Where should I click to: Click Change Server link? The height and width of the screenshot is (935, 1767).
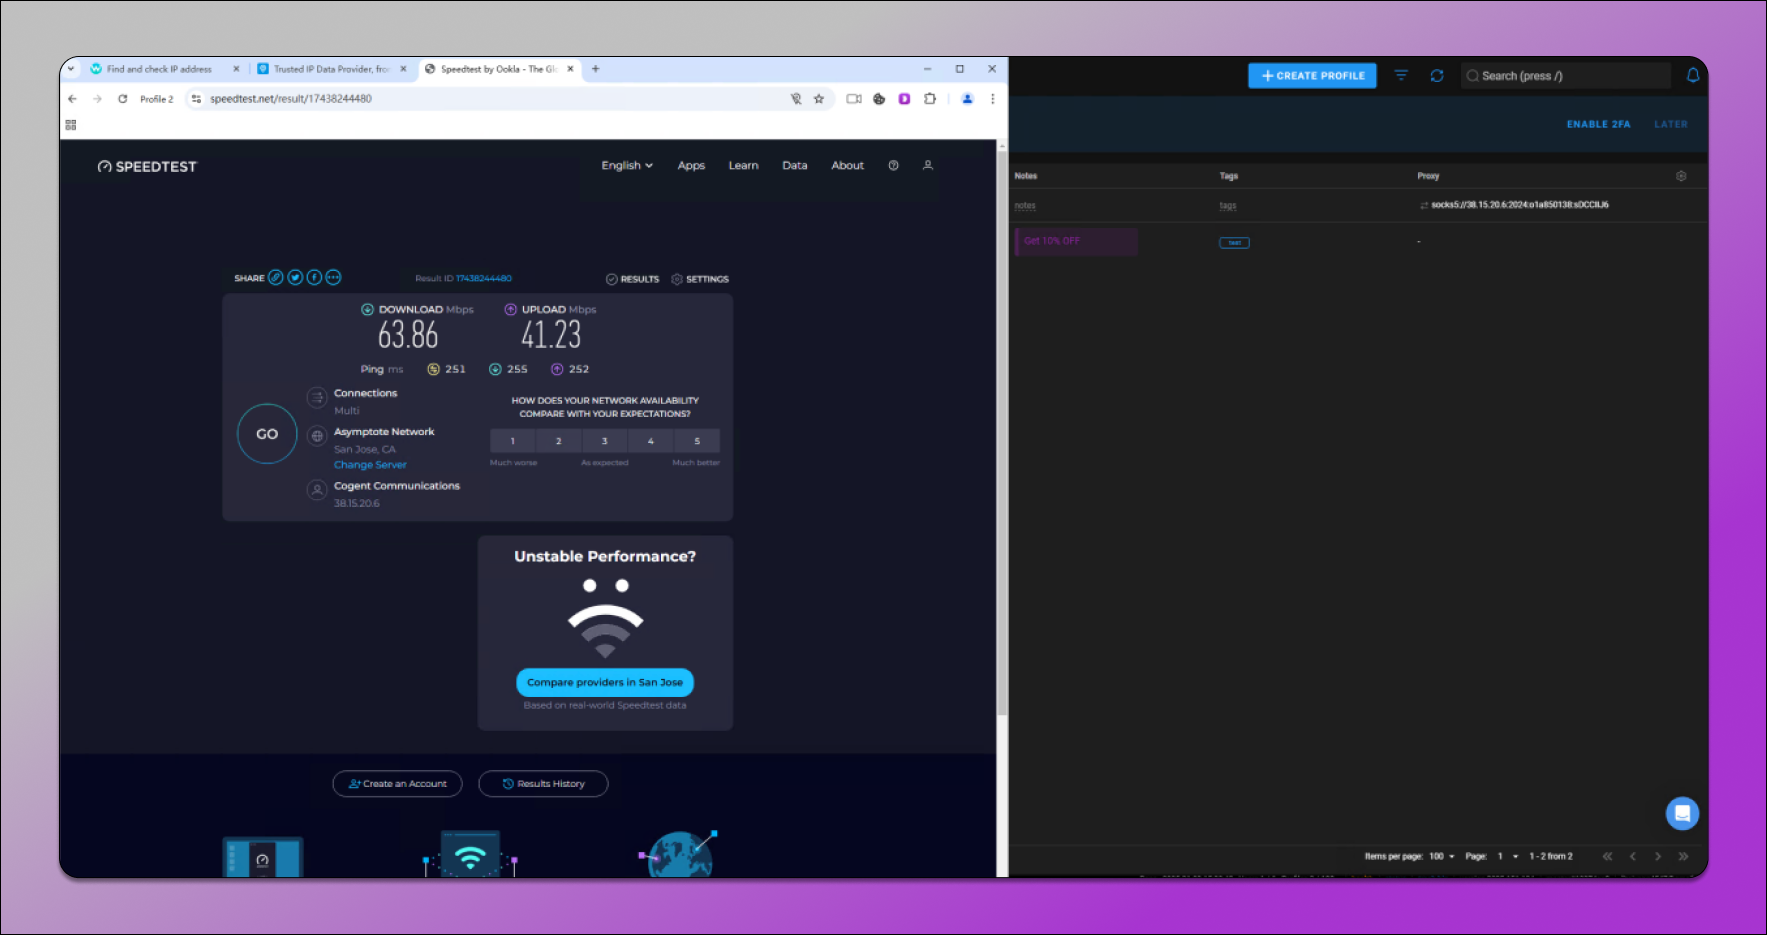point(370,465)
